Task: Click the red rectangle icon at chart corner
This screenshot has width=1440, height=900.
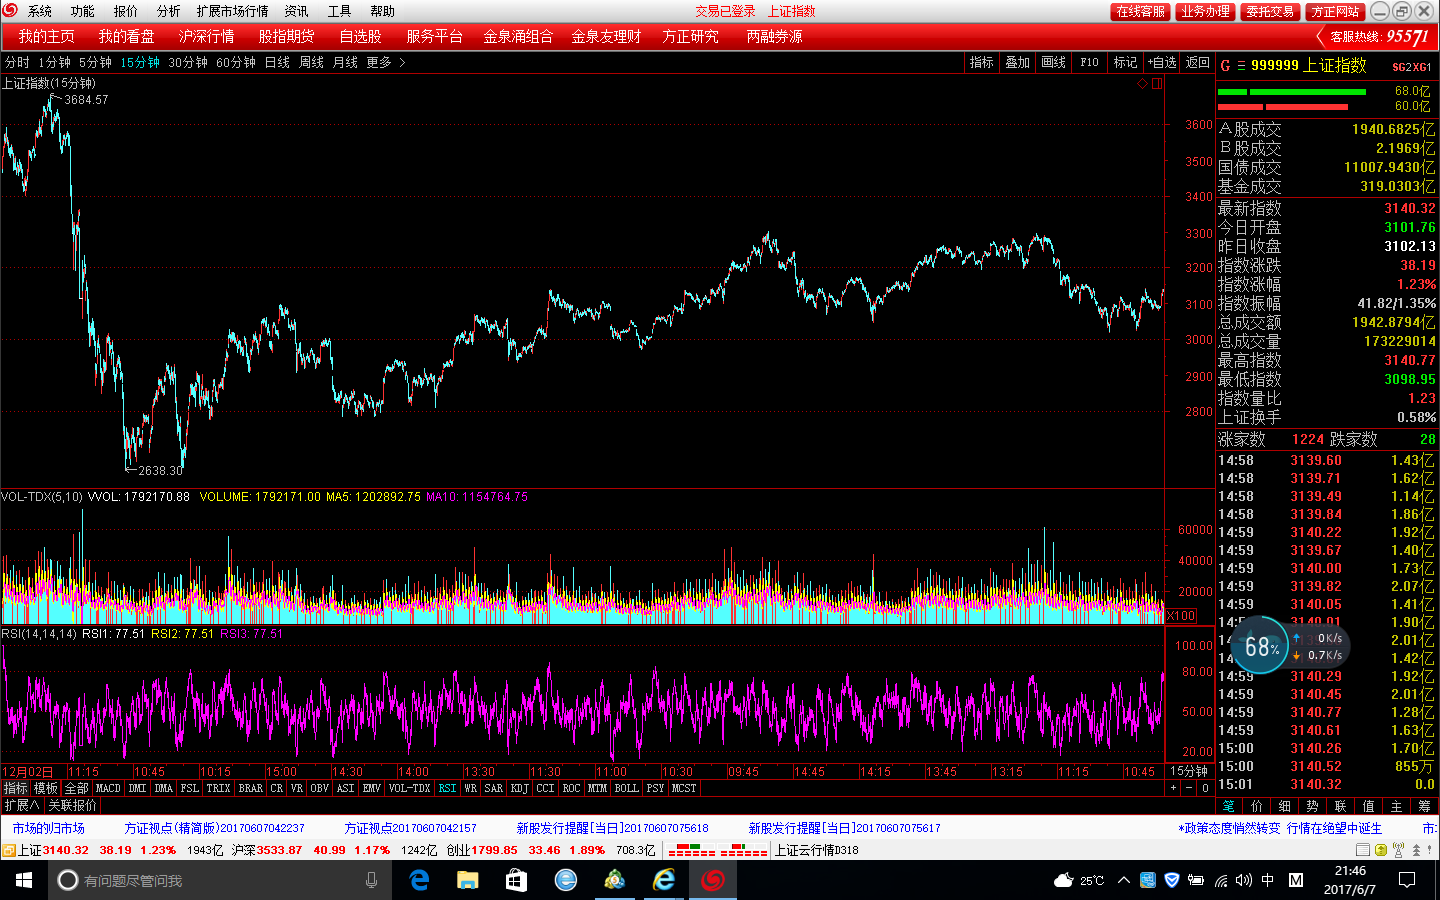Action: 1157,84
